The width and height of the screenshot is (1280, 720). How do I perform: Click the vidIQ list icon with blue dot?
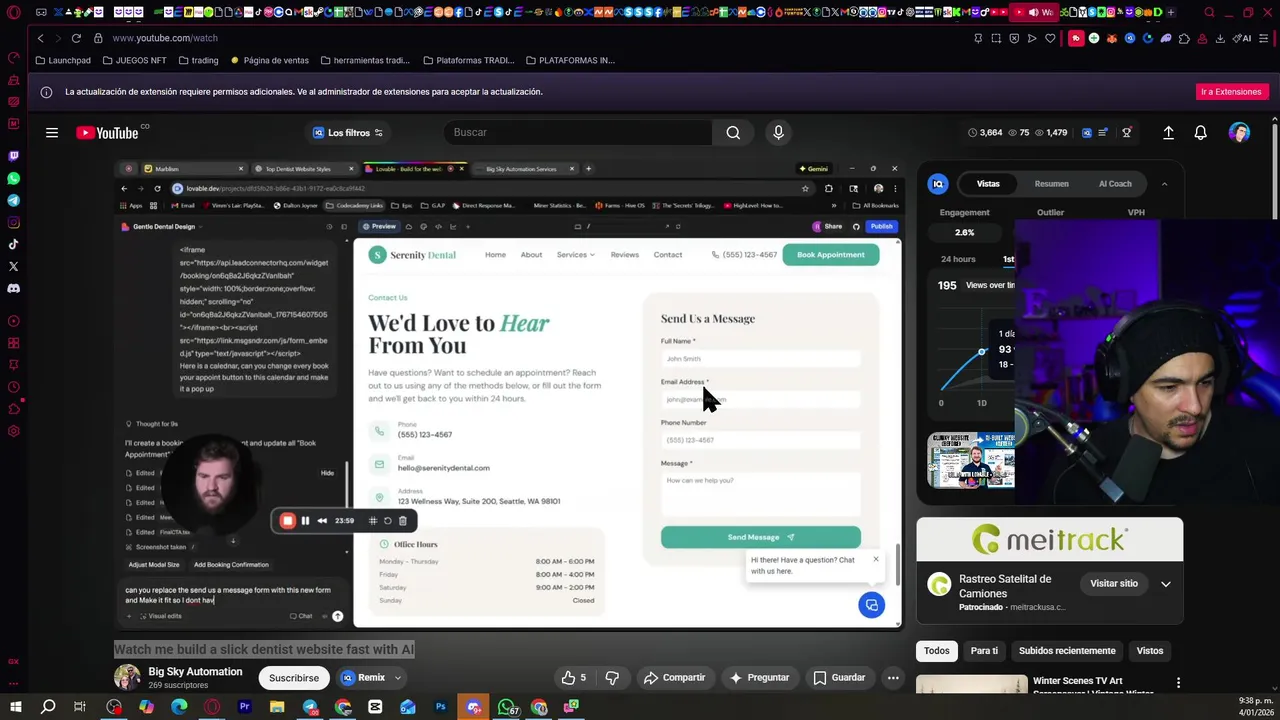pyautogui.click(x=1103, y=132)
